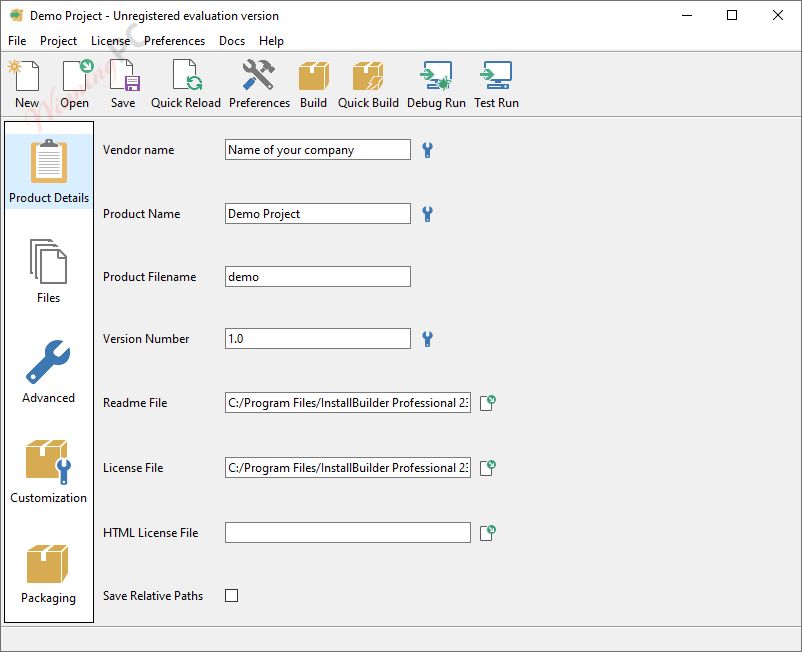The width and height of the screenshot is (802, 652).
Task: Open the Packaging sidebar section
Action: point(49,574)
